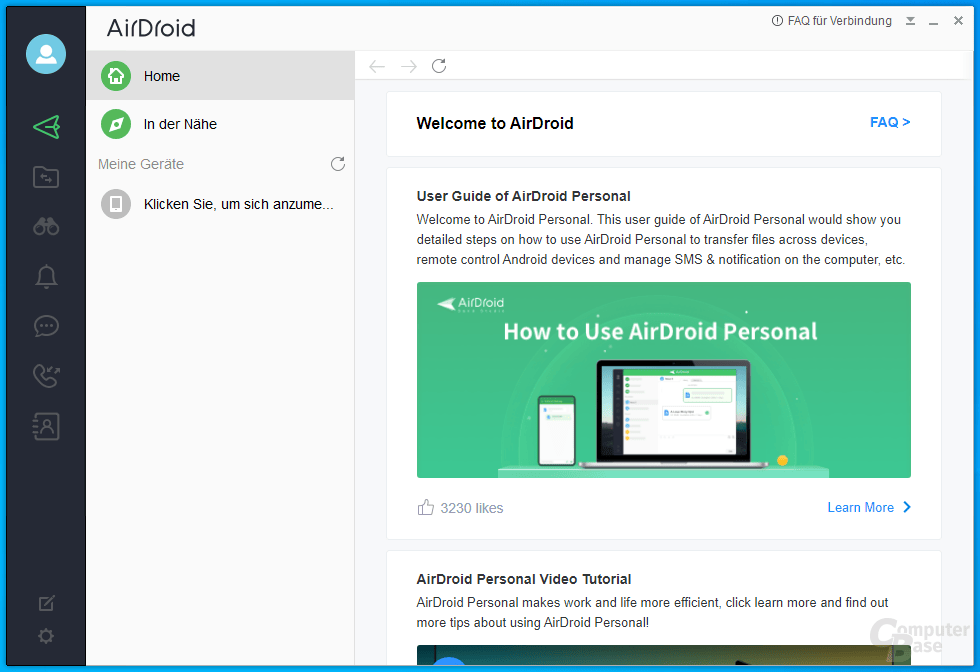
Task: Open FAQ für Verbindung link
Action: click(839, 21)
